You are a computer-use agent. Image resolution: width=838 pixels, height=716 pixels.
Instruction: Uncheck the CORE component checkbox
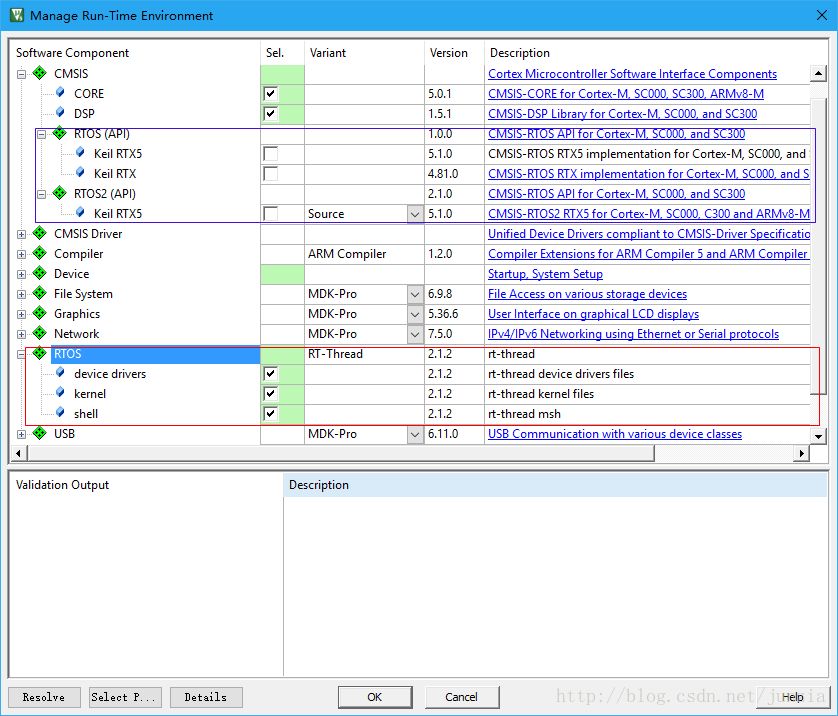[271, 94]
